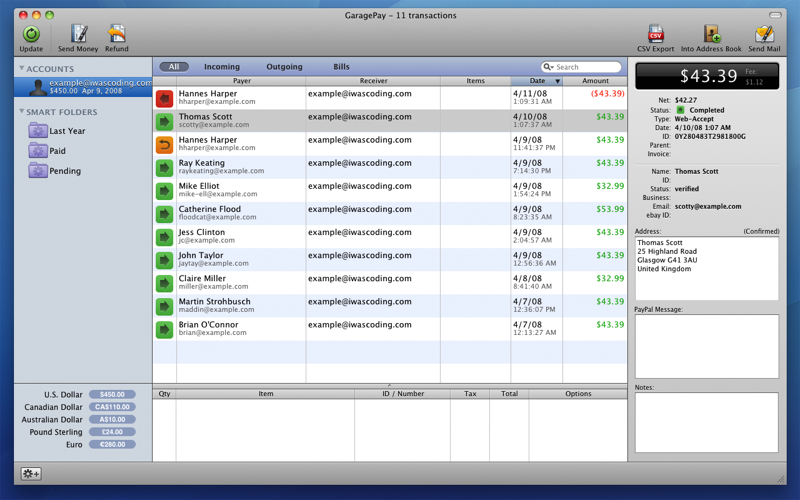Collapse the Smart Folders disclosure triangle
The height and width of the screenshot is (500, 800).
click(21, 112)
